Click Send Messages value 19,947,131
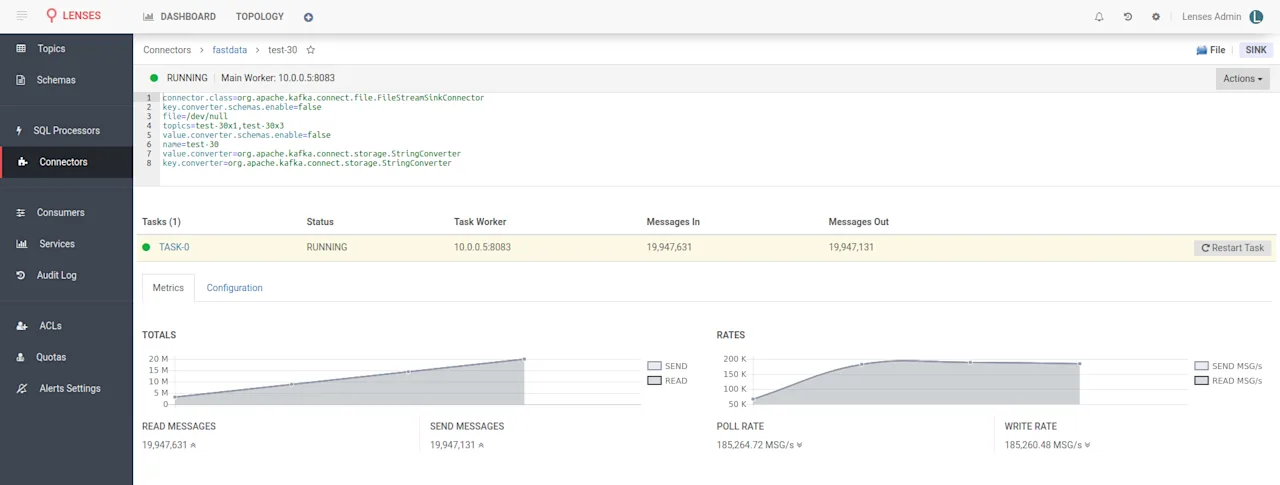This screenshot has height=485, width=1280. pos(453,445)
